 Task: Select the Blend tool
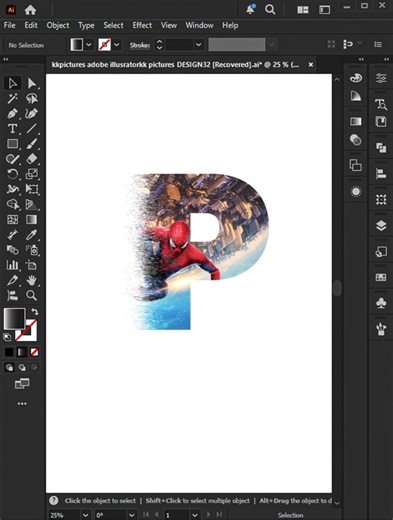pos(12,250)
